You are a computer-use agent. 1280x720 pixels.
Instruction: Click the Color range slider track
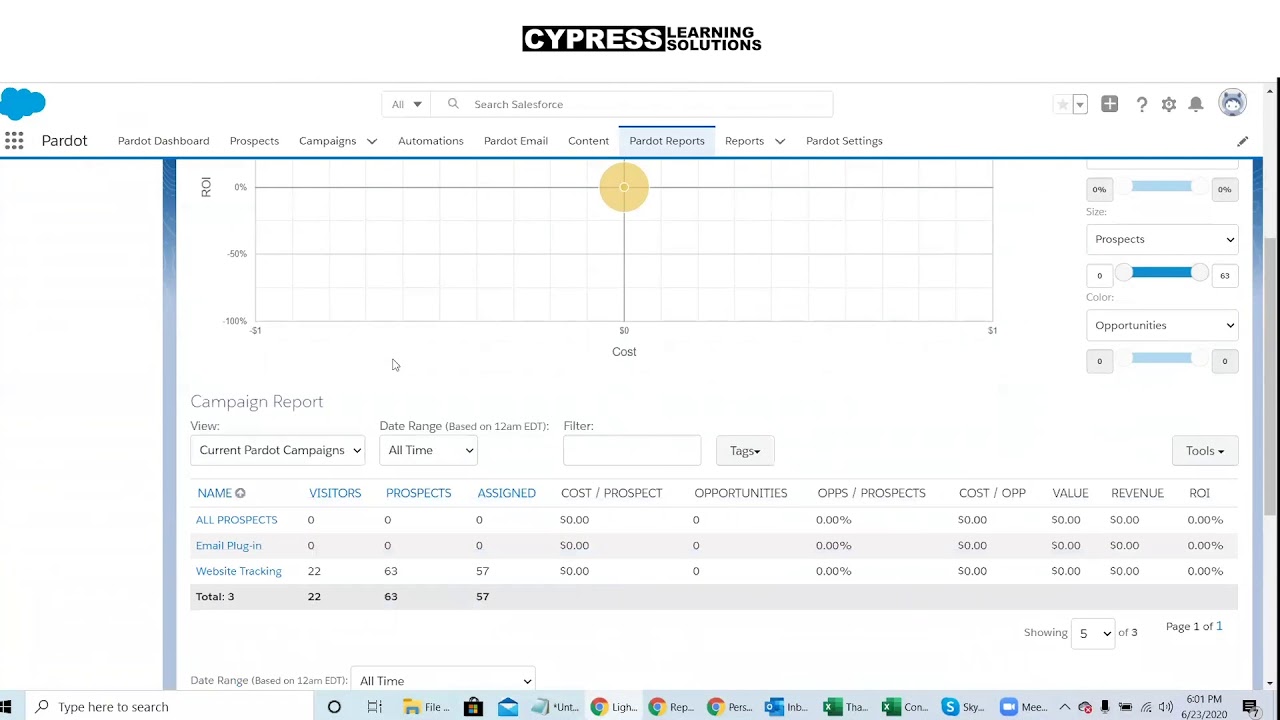coord(1162,358)
